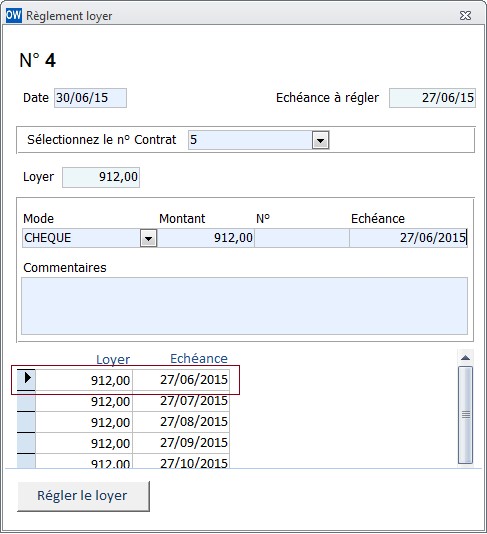Click the OW application icon in title bar
Viewport: 487px width, 534px height.
coord(14,16)
